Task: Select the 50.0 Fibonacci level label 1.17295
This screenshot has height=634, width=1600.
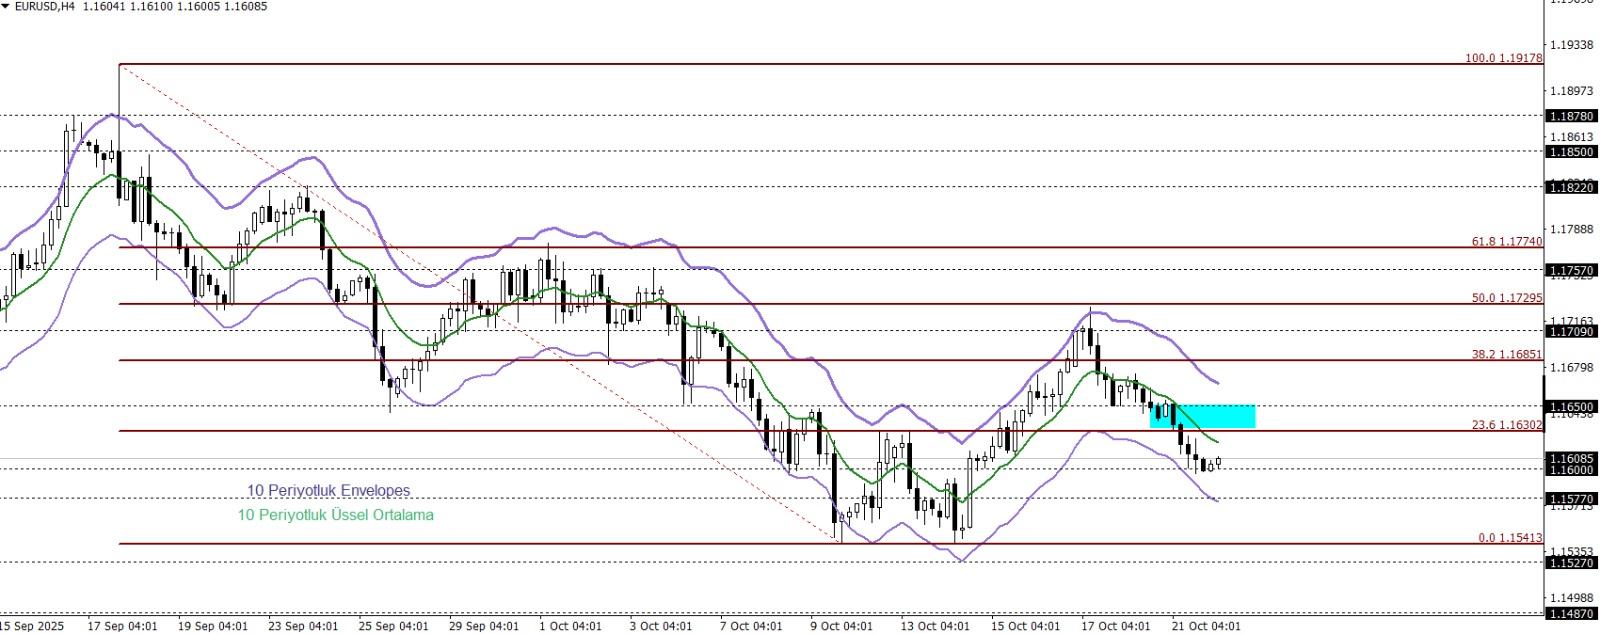Action: pyautogui.click(x=1507, y=298)
